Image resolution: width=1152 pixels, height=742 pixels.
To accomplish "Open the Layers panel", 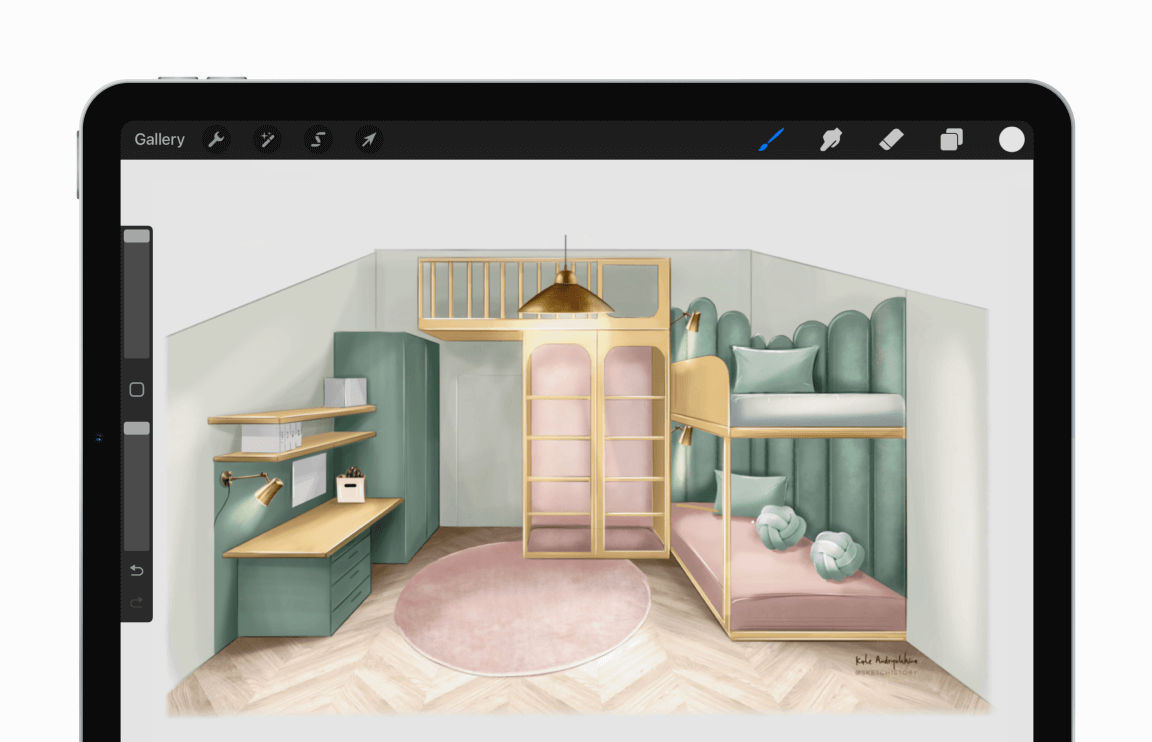I will (x=951, y=140).
